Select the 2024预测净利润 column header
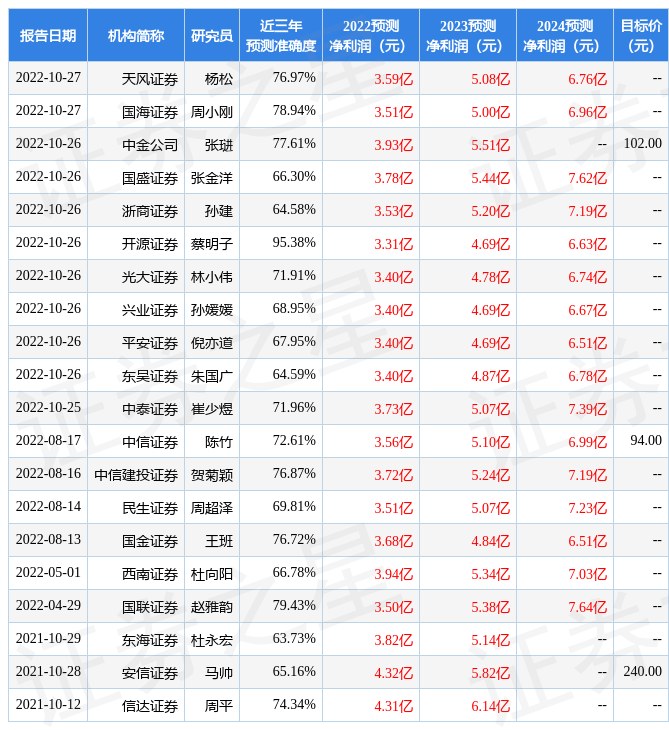Screen dimensions: 669x730 [565, 35]
